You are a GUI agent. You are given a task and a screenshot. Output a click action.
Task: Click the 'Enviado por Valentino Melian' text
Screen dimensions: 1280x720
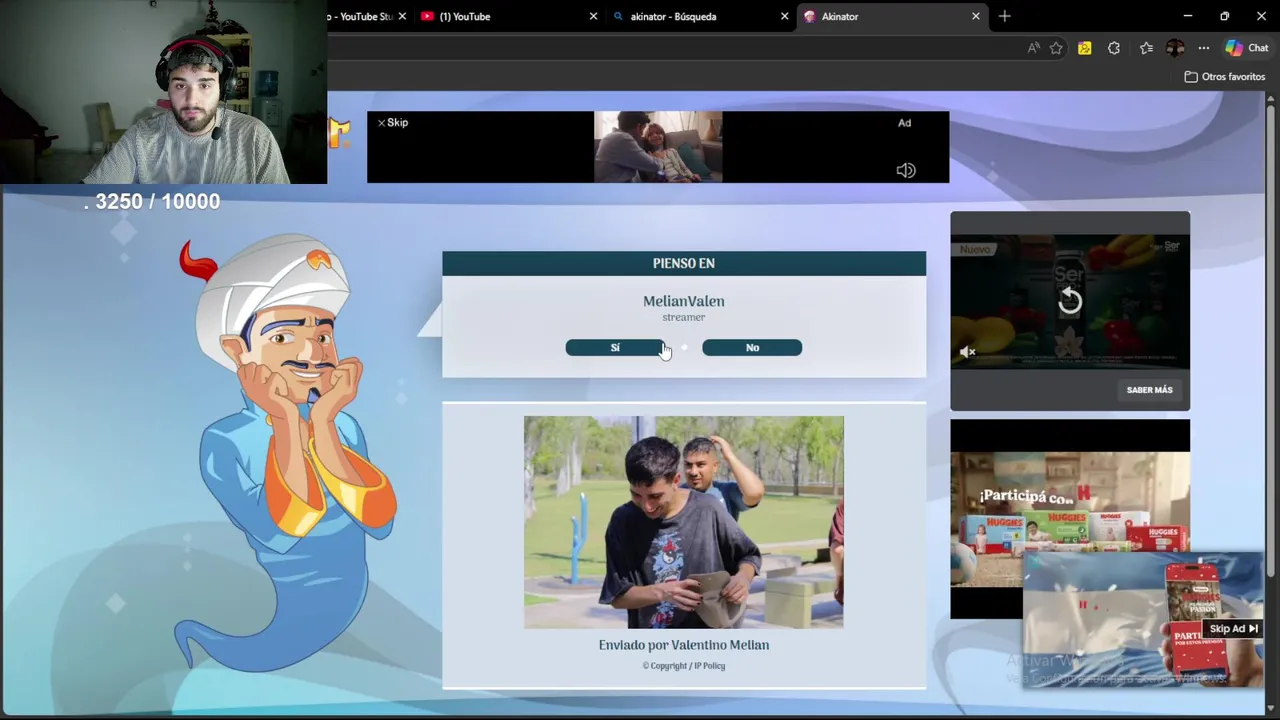[684, 645]
